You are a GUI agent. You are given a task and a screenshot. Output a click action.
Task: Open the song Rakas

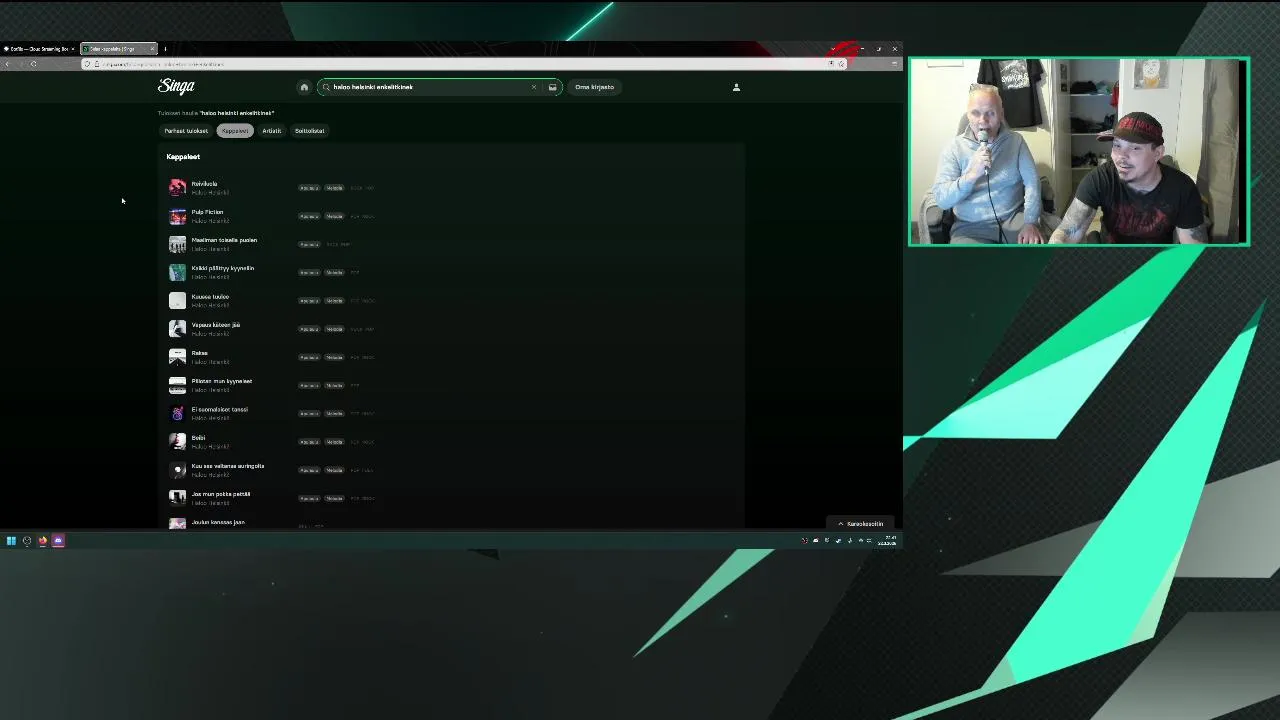199,353
